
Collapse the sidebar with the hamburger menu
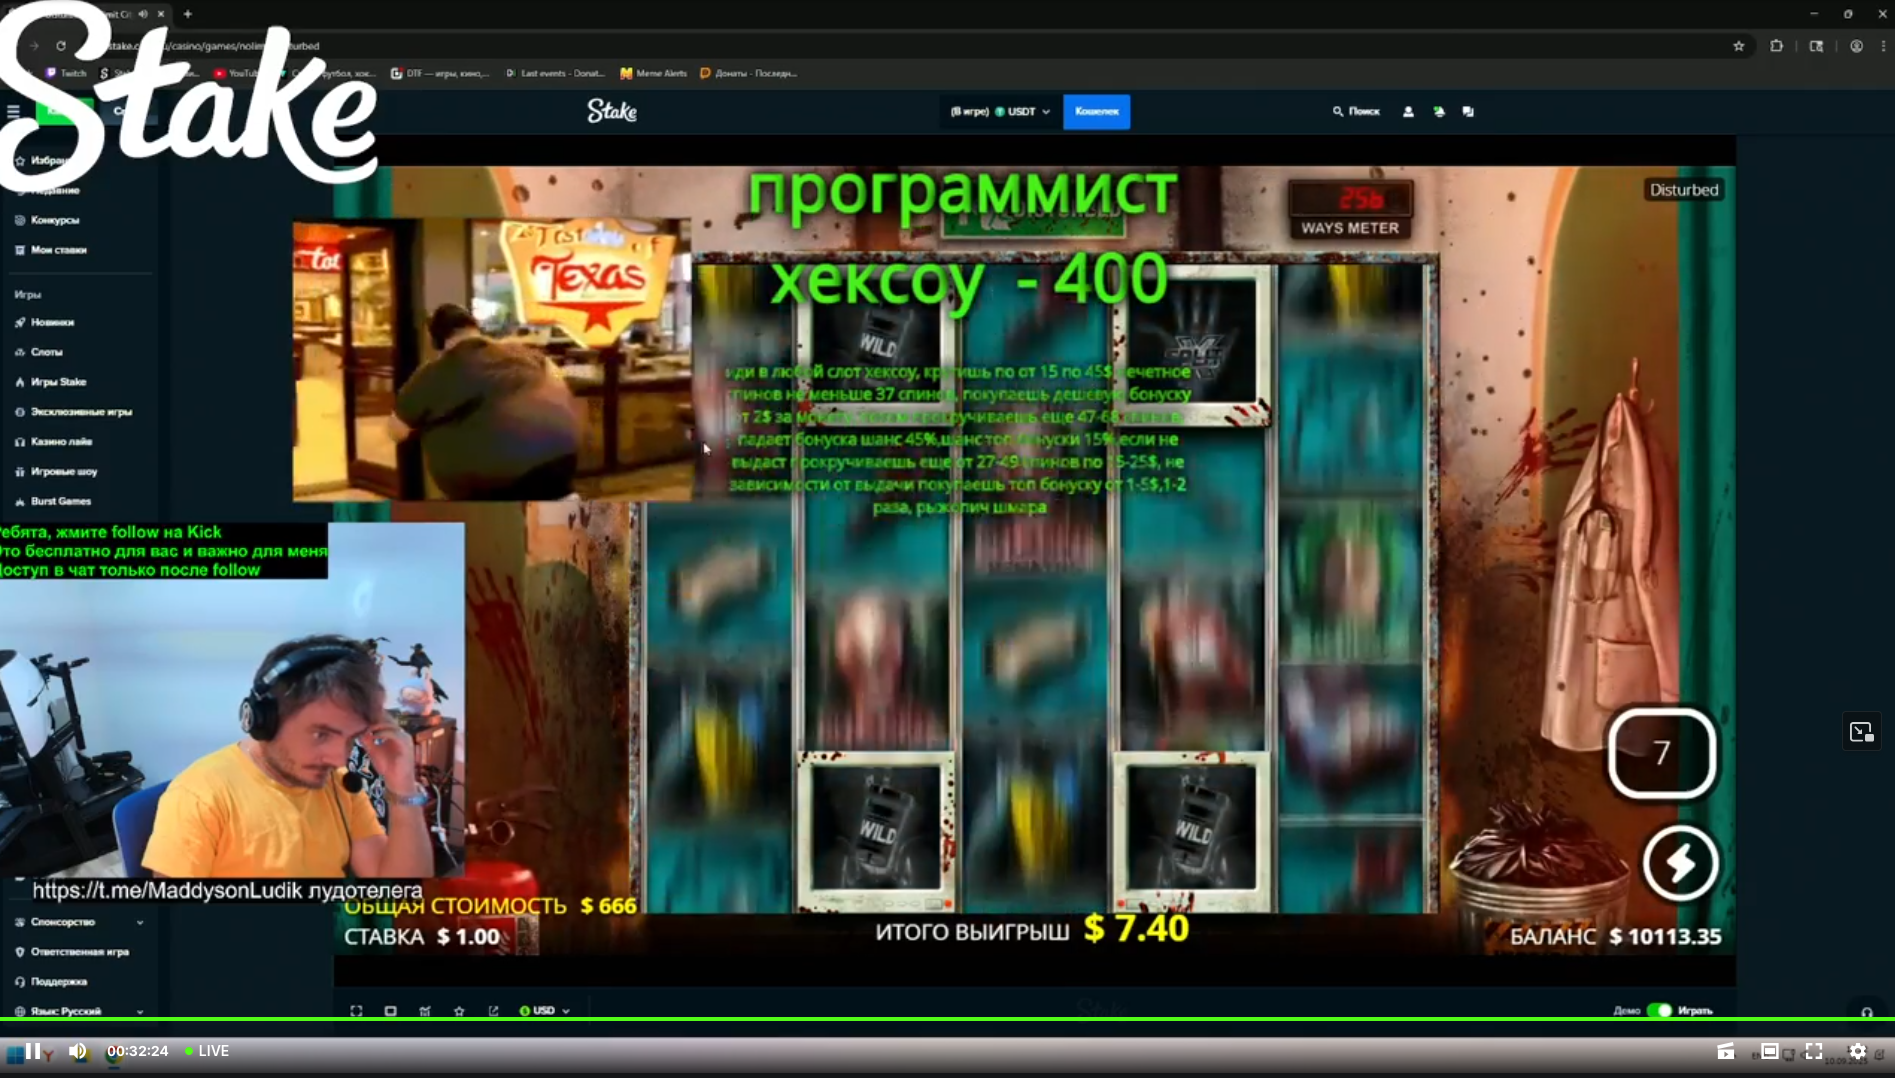[13, 112]
